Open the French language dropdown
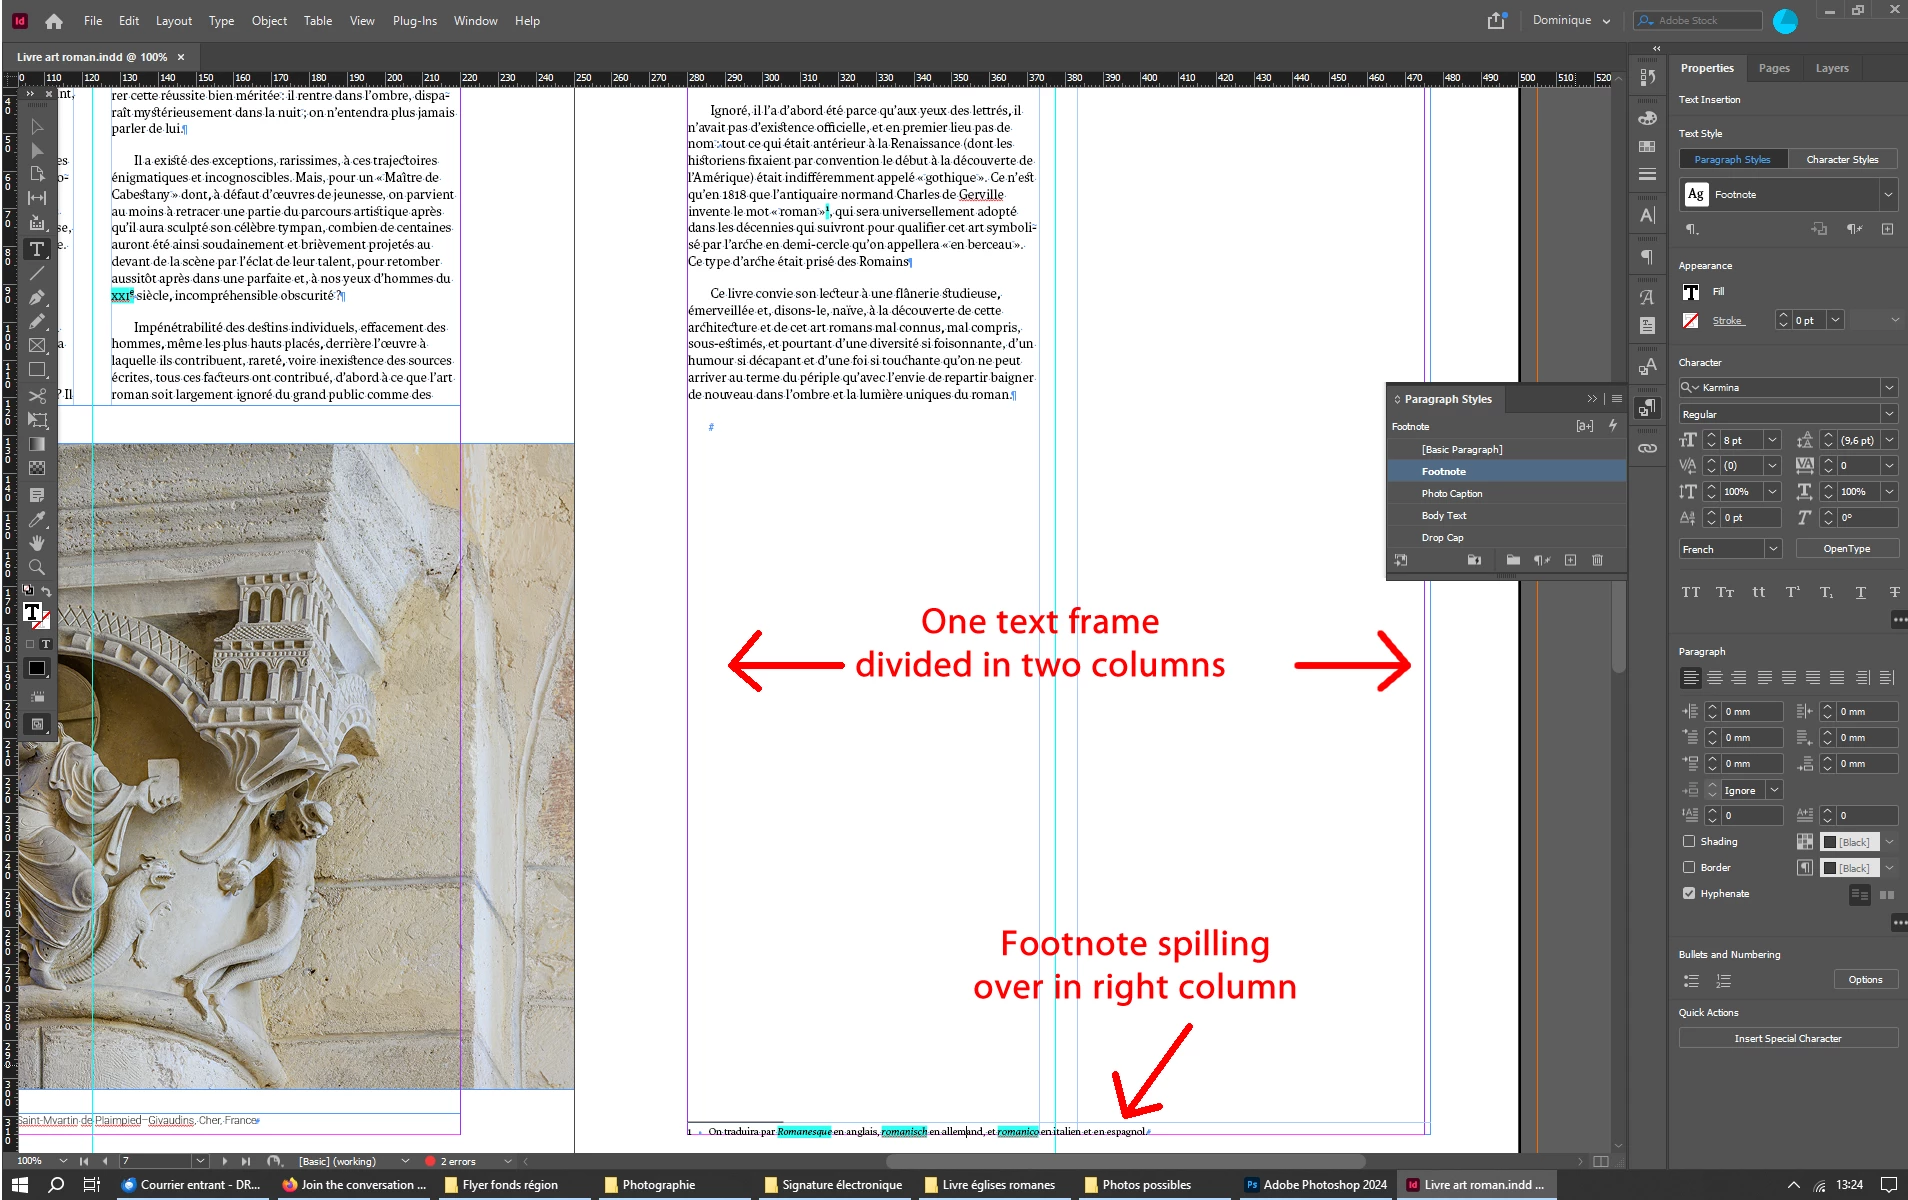 point(1773,549)
